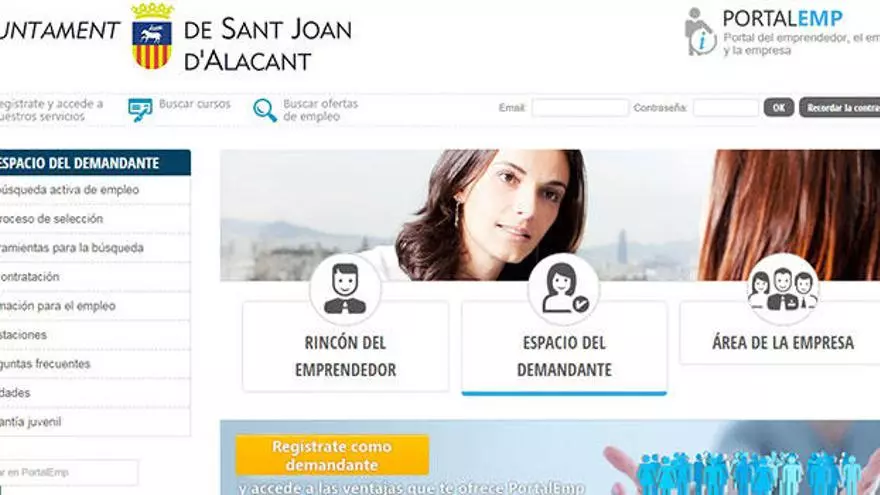Viewport: 880px width, 495px height.
Task: Click the PortalEmp info figure logo
Action: 700,31
